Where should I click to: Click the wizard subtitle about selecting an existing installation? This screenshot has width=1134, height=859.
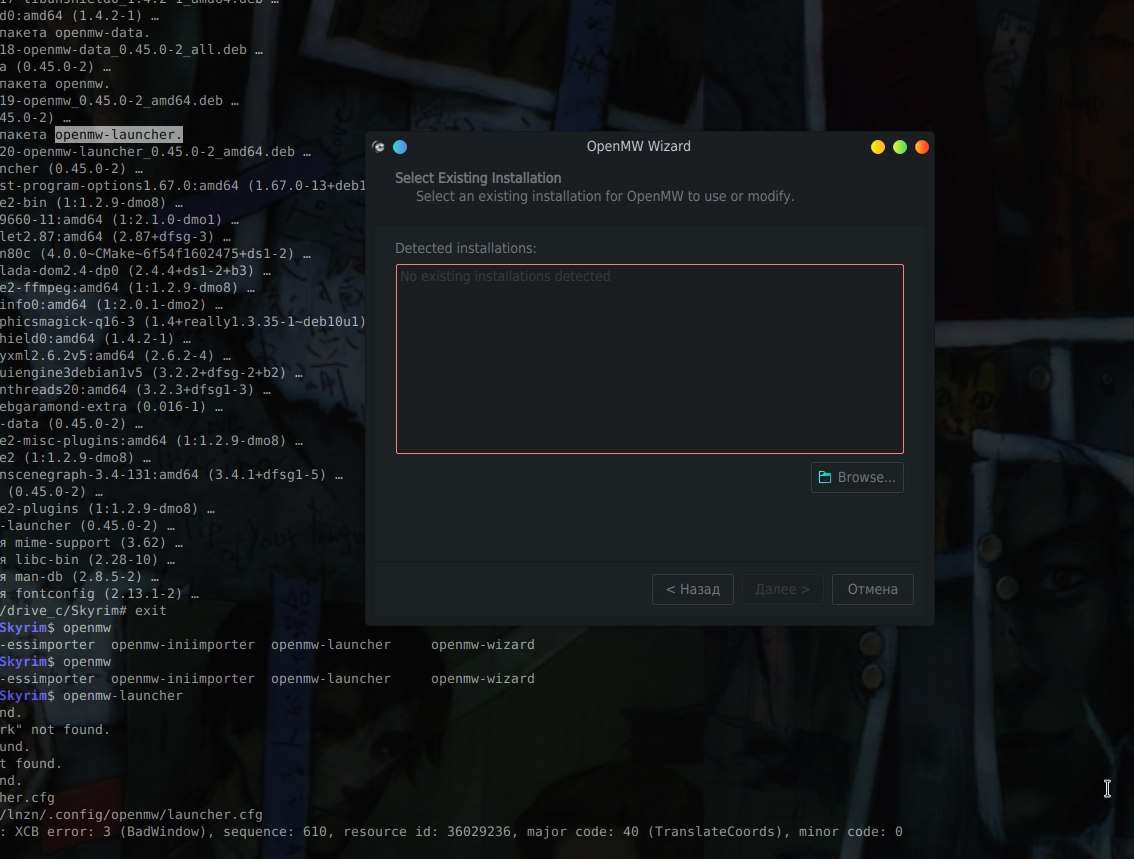click(605, 196)
